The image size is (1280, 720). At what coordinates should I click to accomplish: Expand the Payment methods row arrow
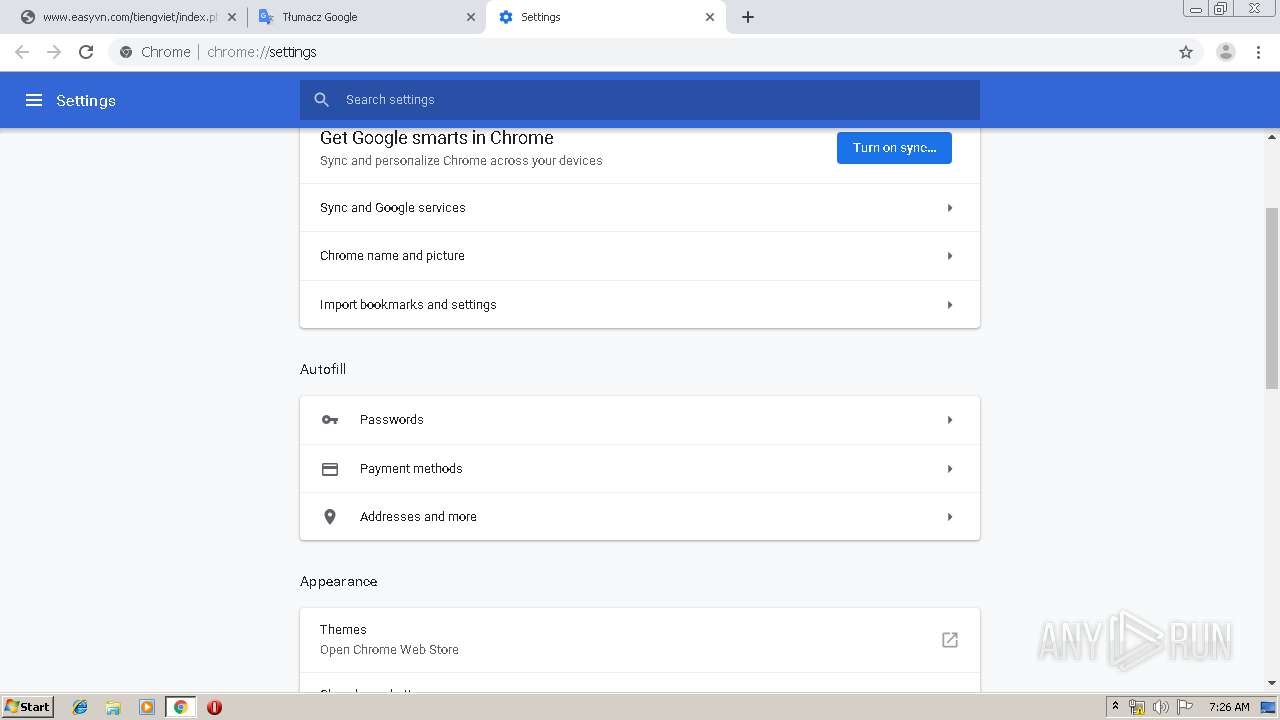click(950, 469)
